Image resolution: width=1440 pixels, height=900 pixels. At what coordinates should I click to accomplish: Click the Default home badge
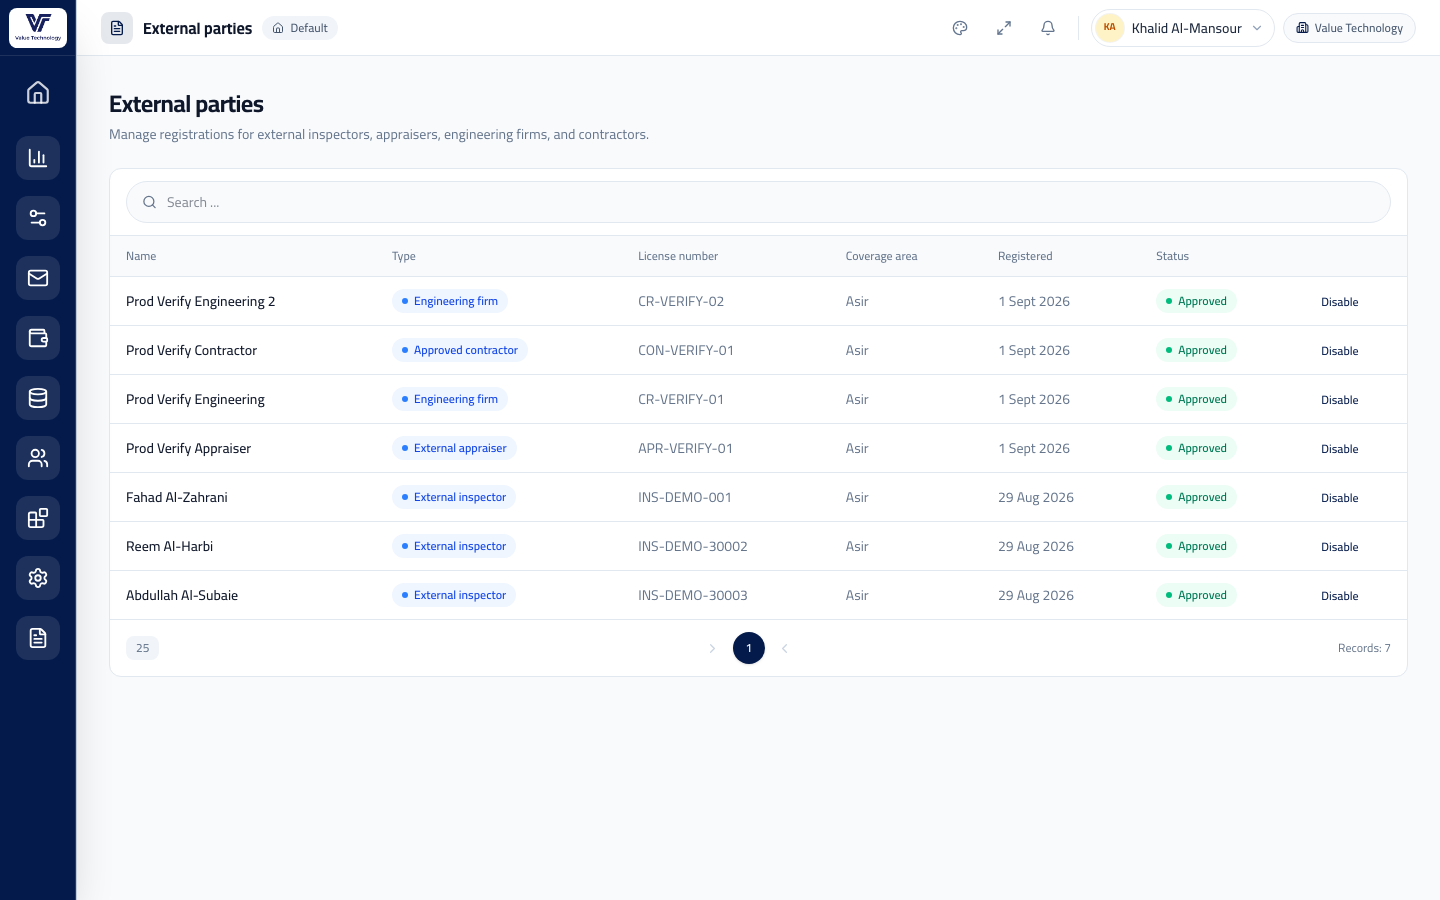click(x=300, y=28)
